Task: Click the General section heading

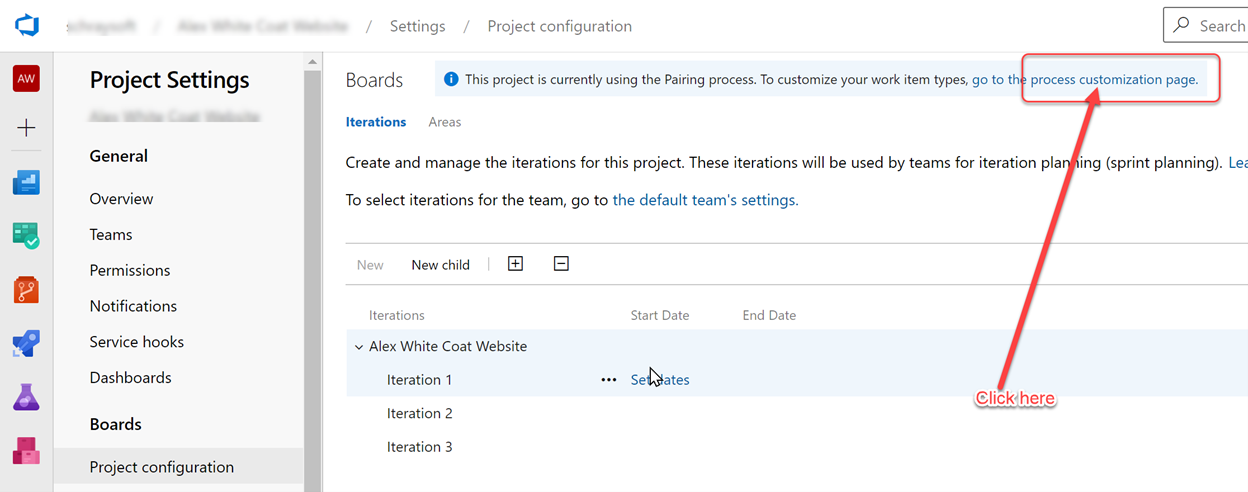Action: (x=119, y=156)
